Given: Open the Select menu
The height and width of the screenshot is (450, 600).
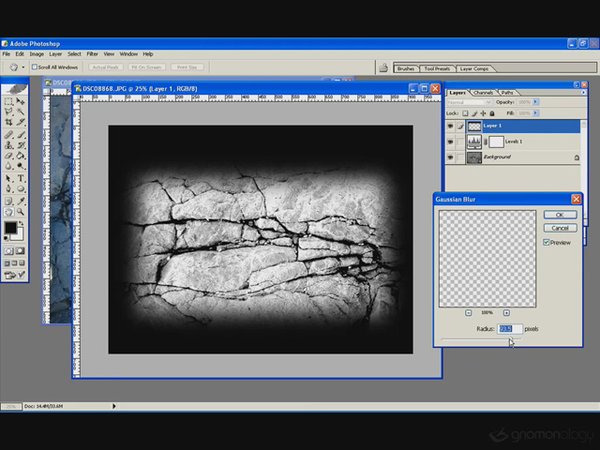Looking at the screenshot, I should (x=74, y=54).
